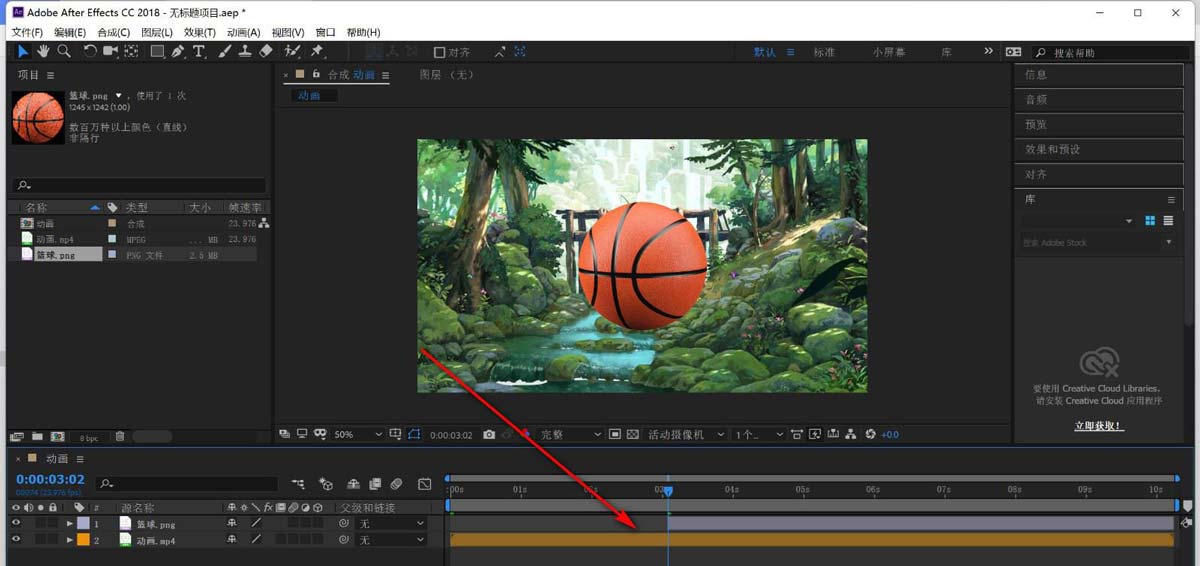Select the Zoom magnifier tool
The image size is (1200, 566).
63,51
